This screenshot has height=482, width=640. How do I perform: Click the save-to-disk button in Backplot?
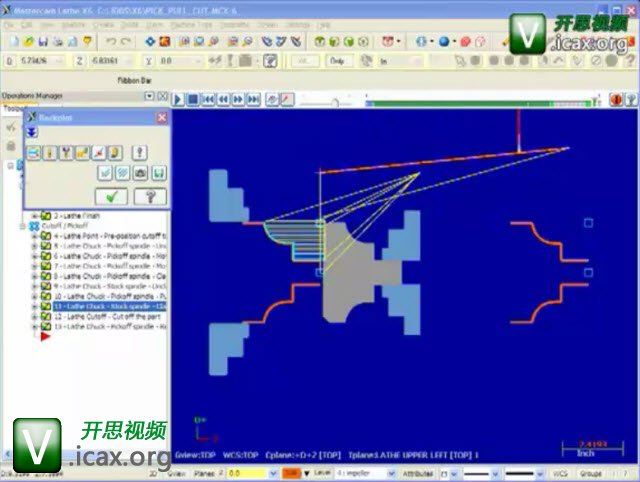coord(159,173)
